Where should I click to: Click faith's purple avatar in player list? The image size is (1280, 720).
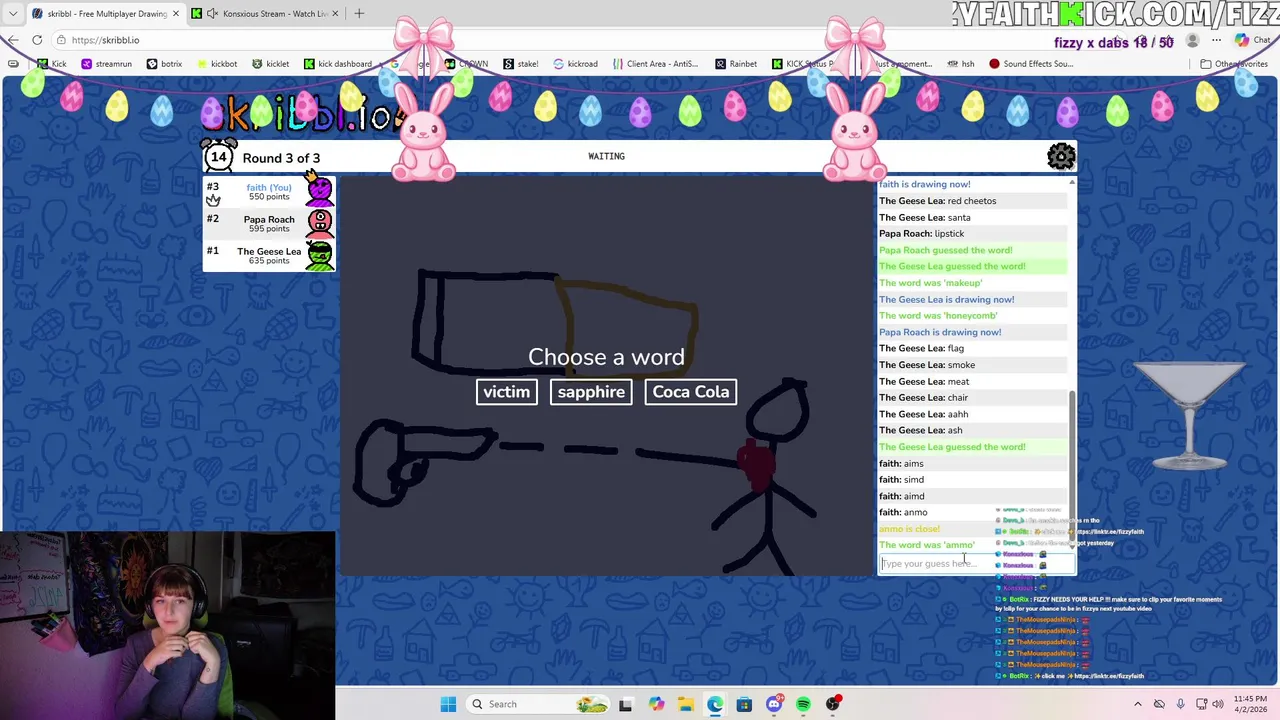click(319, 190)
